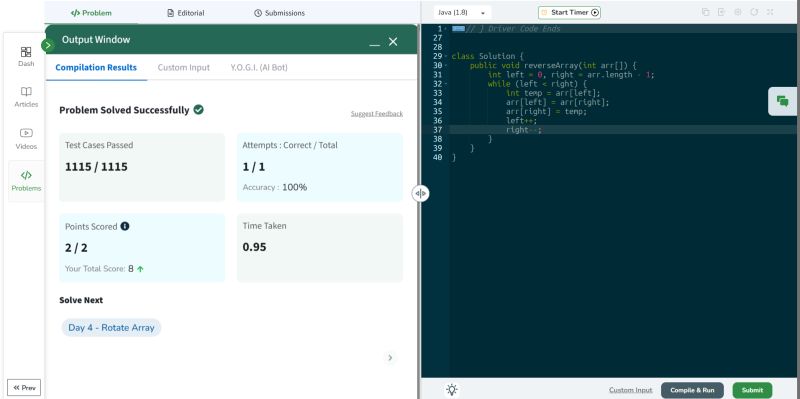
Task: Open the Articles sidebar icon
Action: coord(26,97)
